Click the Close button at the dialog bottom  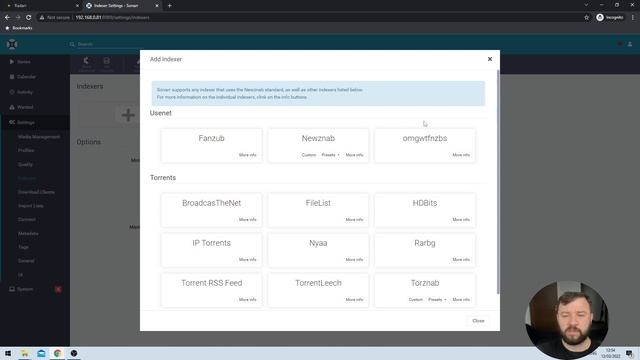(x=478, y=321)
